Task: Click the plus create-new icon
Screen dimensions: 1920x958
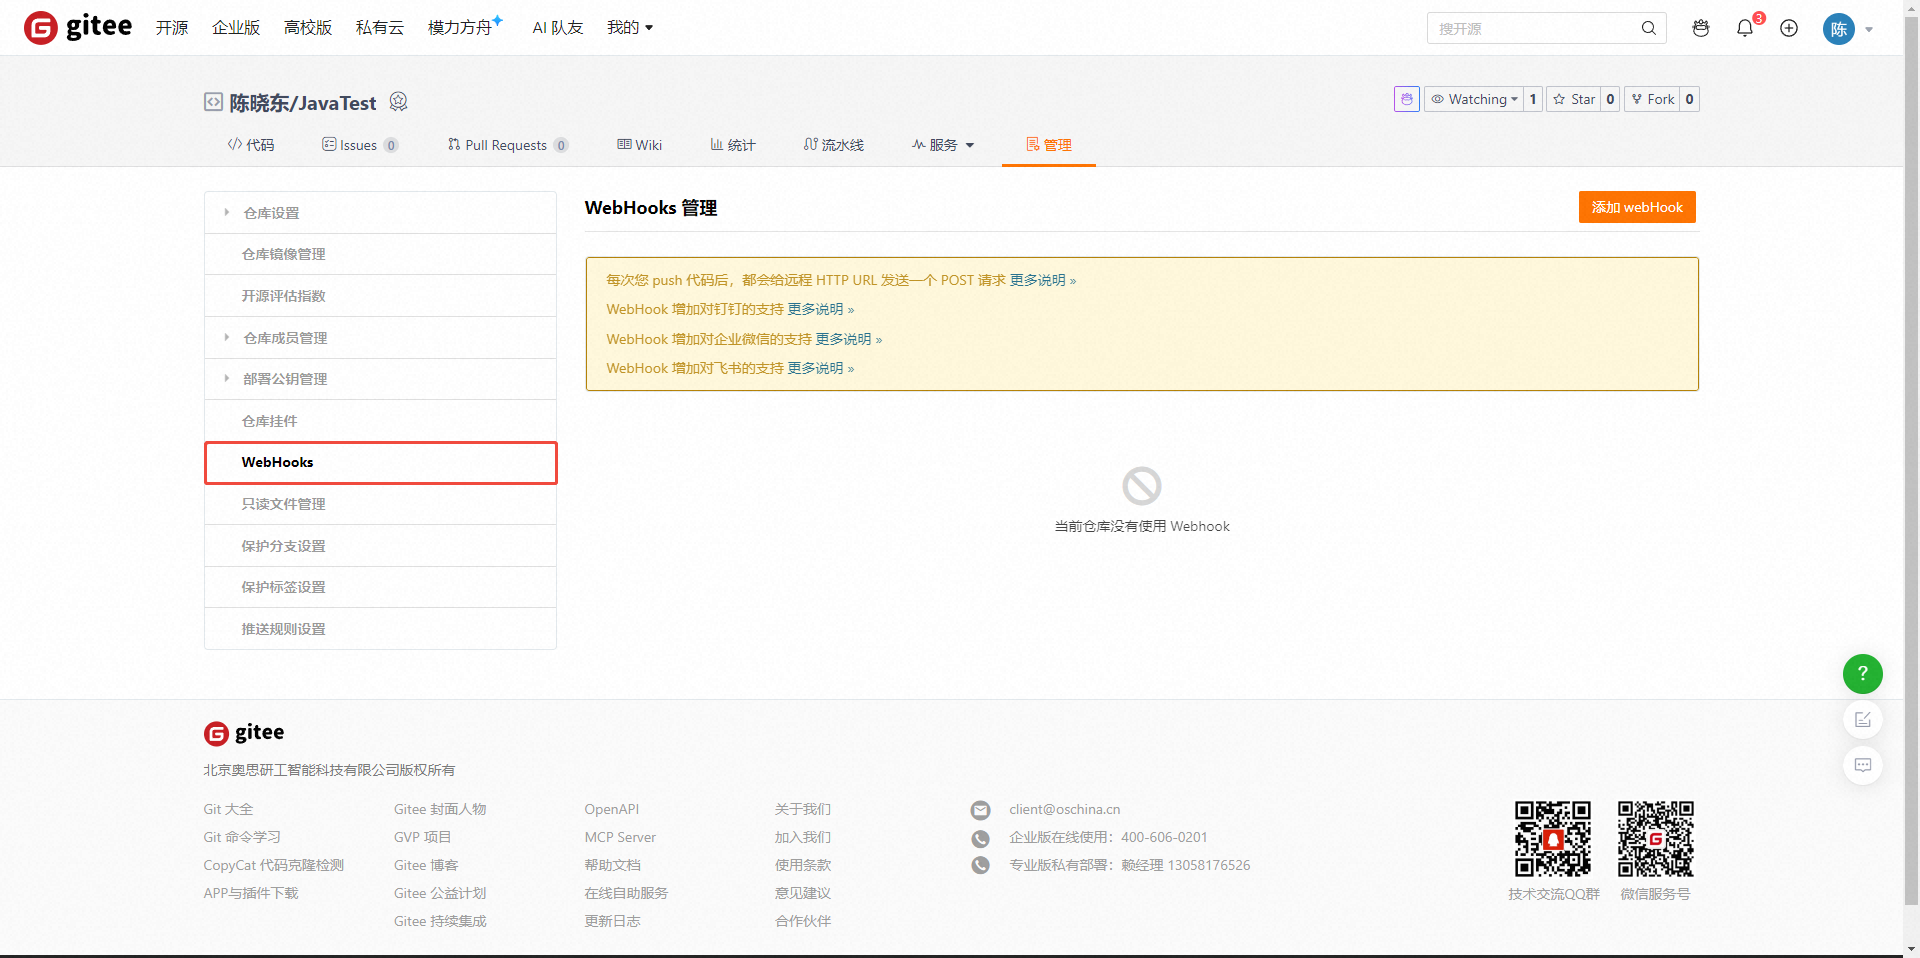Action: (1789, 28)
